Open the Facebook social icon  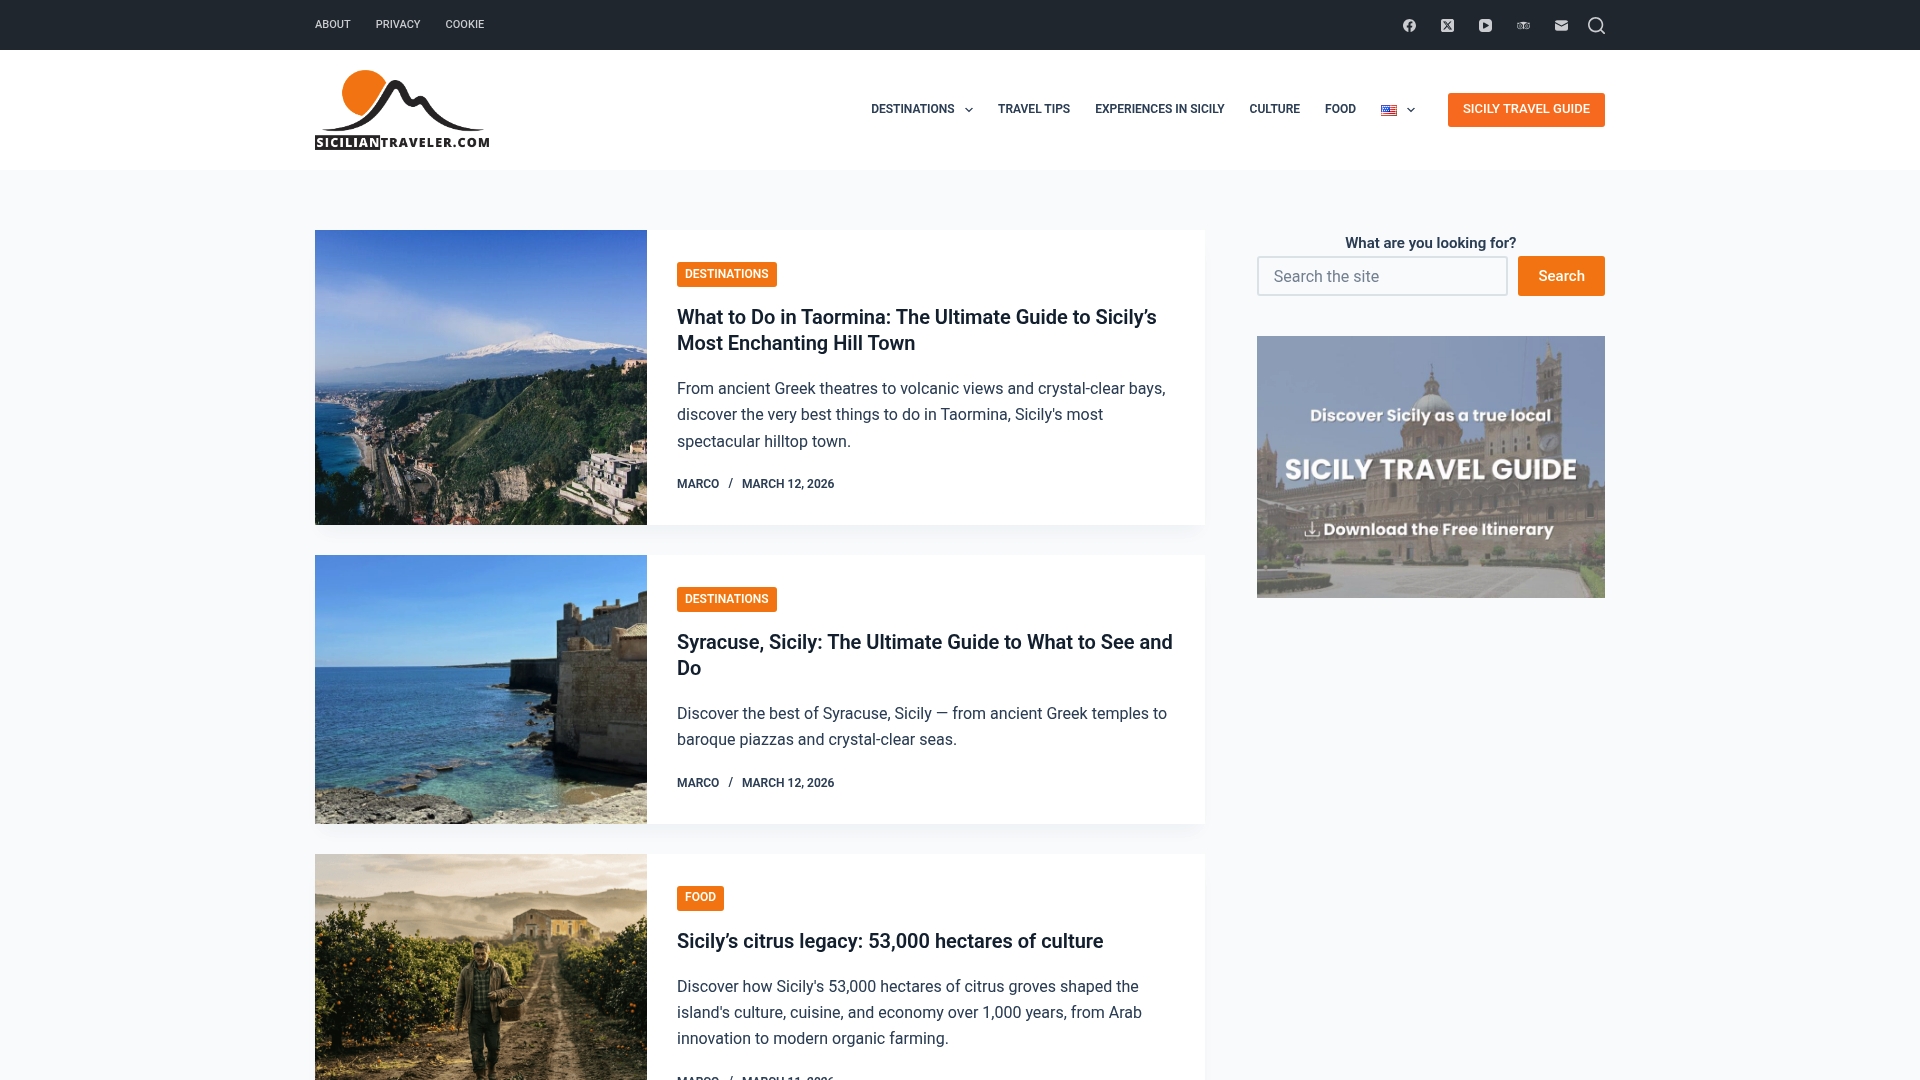[x=1409, y=24]
